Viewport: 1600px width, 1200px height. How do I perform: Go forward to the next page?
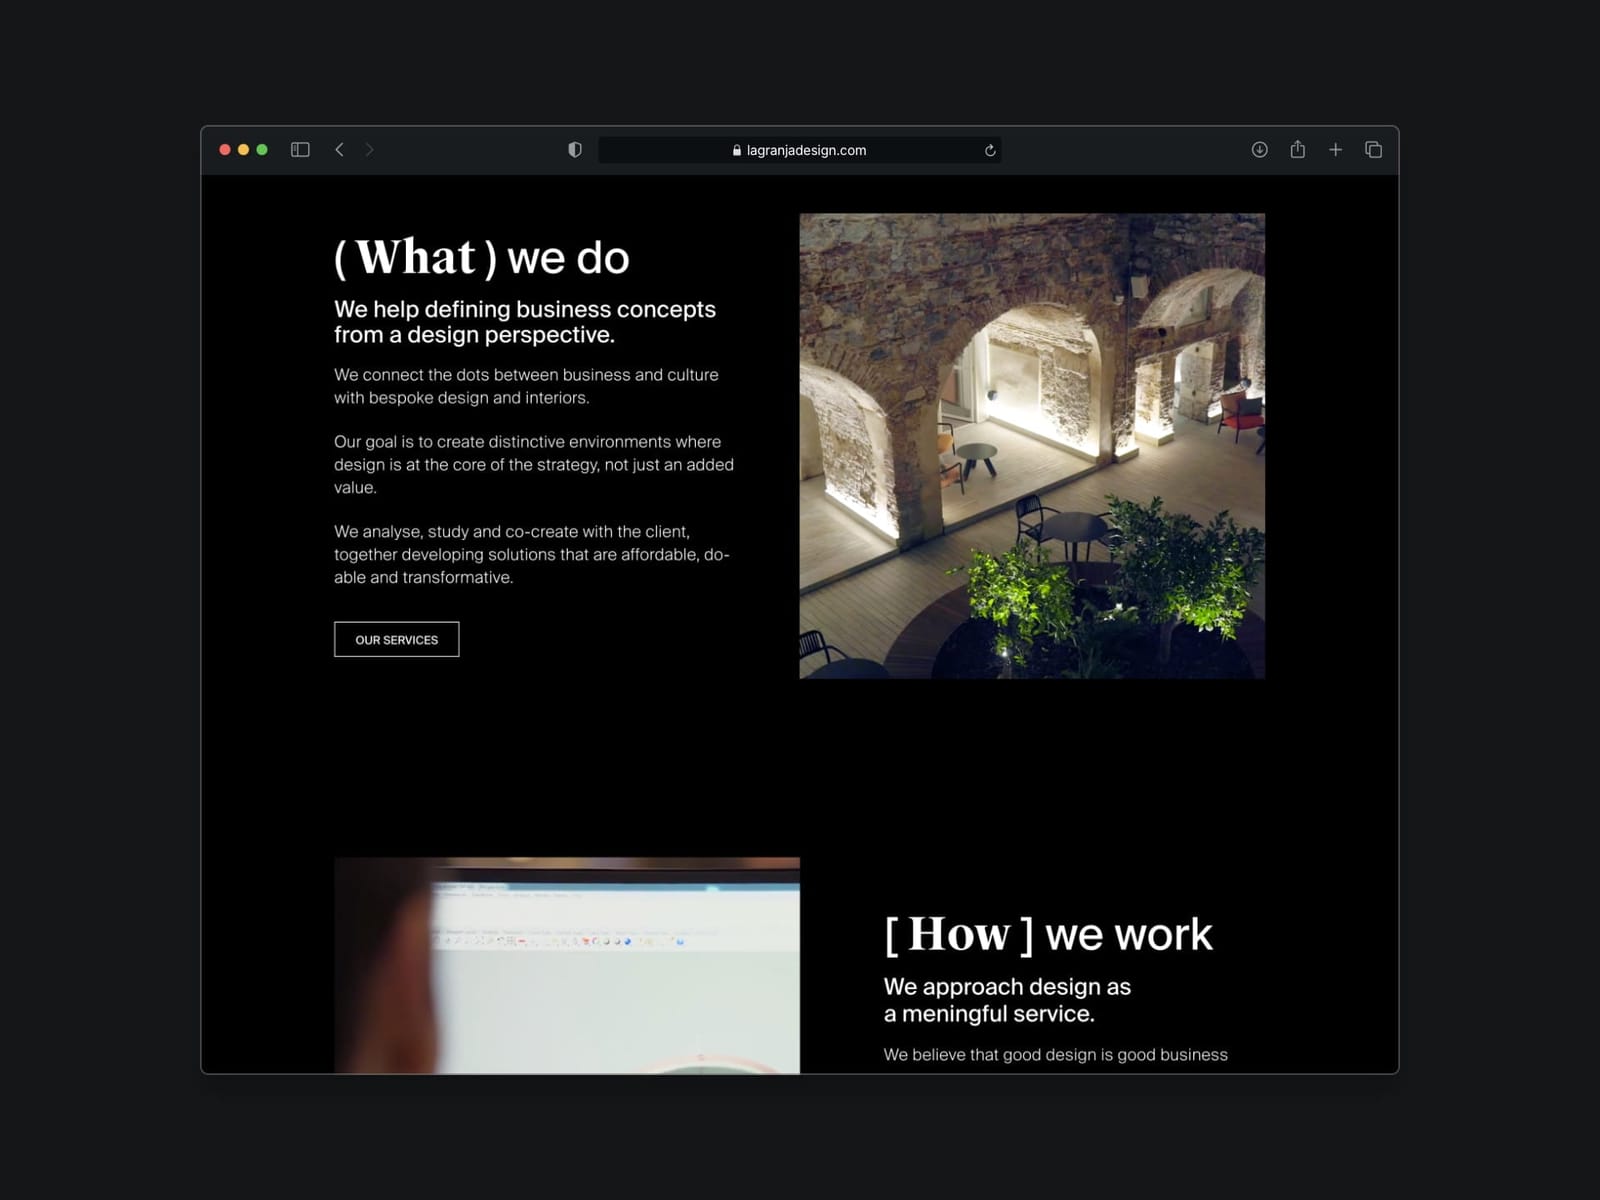(370, 150)
